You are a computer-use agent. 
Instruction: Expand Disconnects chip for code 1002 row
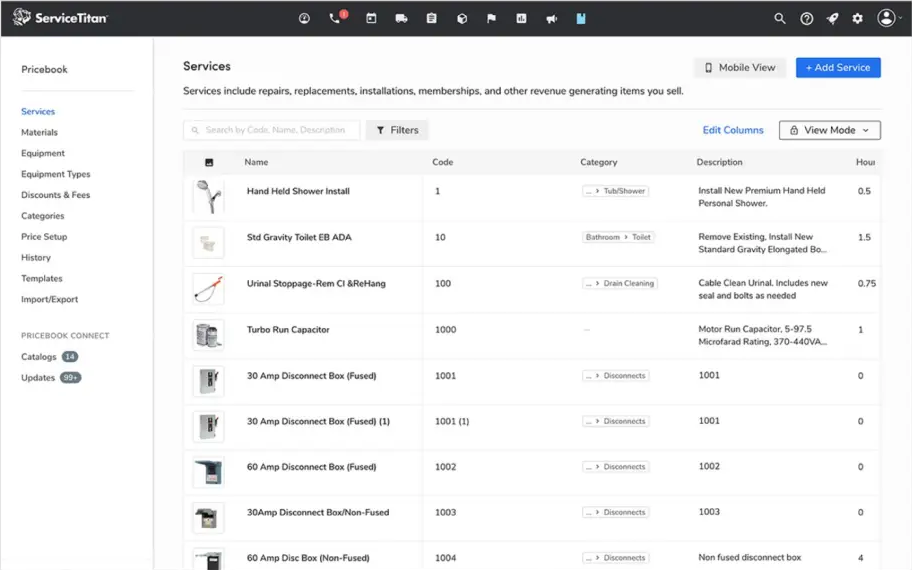(x=615, y=466)
